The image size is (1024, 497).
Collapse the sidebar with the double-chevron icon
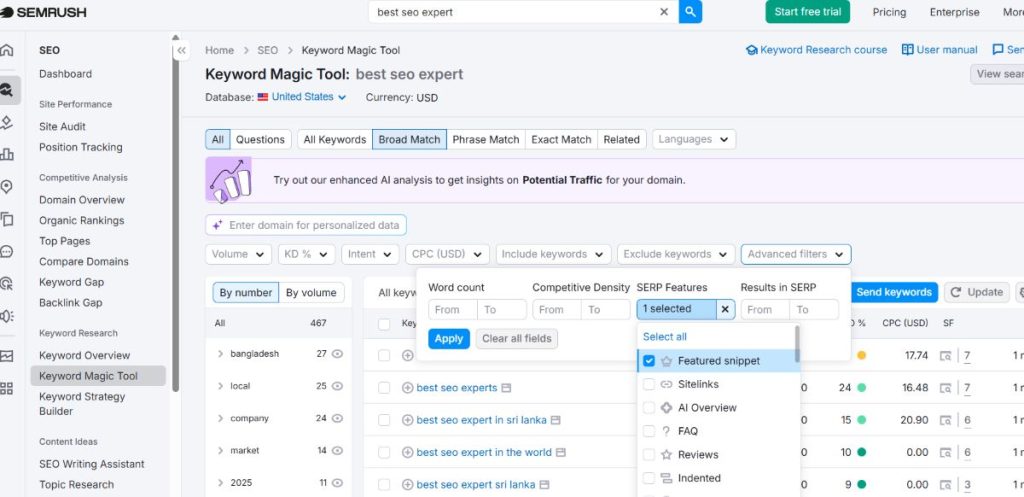[x=182, y=50]
